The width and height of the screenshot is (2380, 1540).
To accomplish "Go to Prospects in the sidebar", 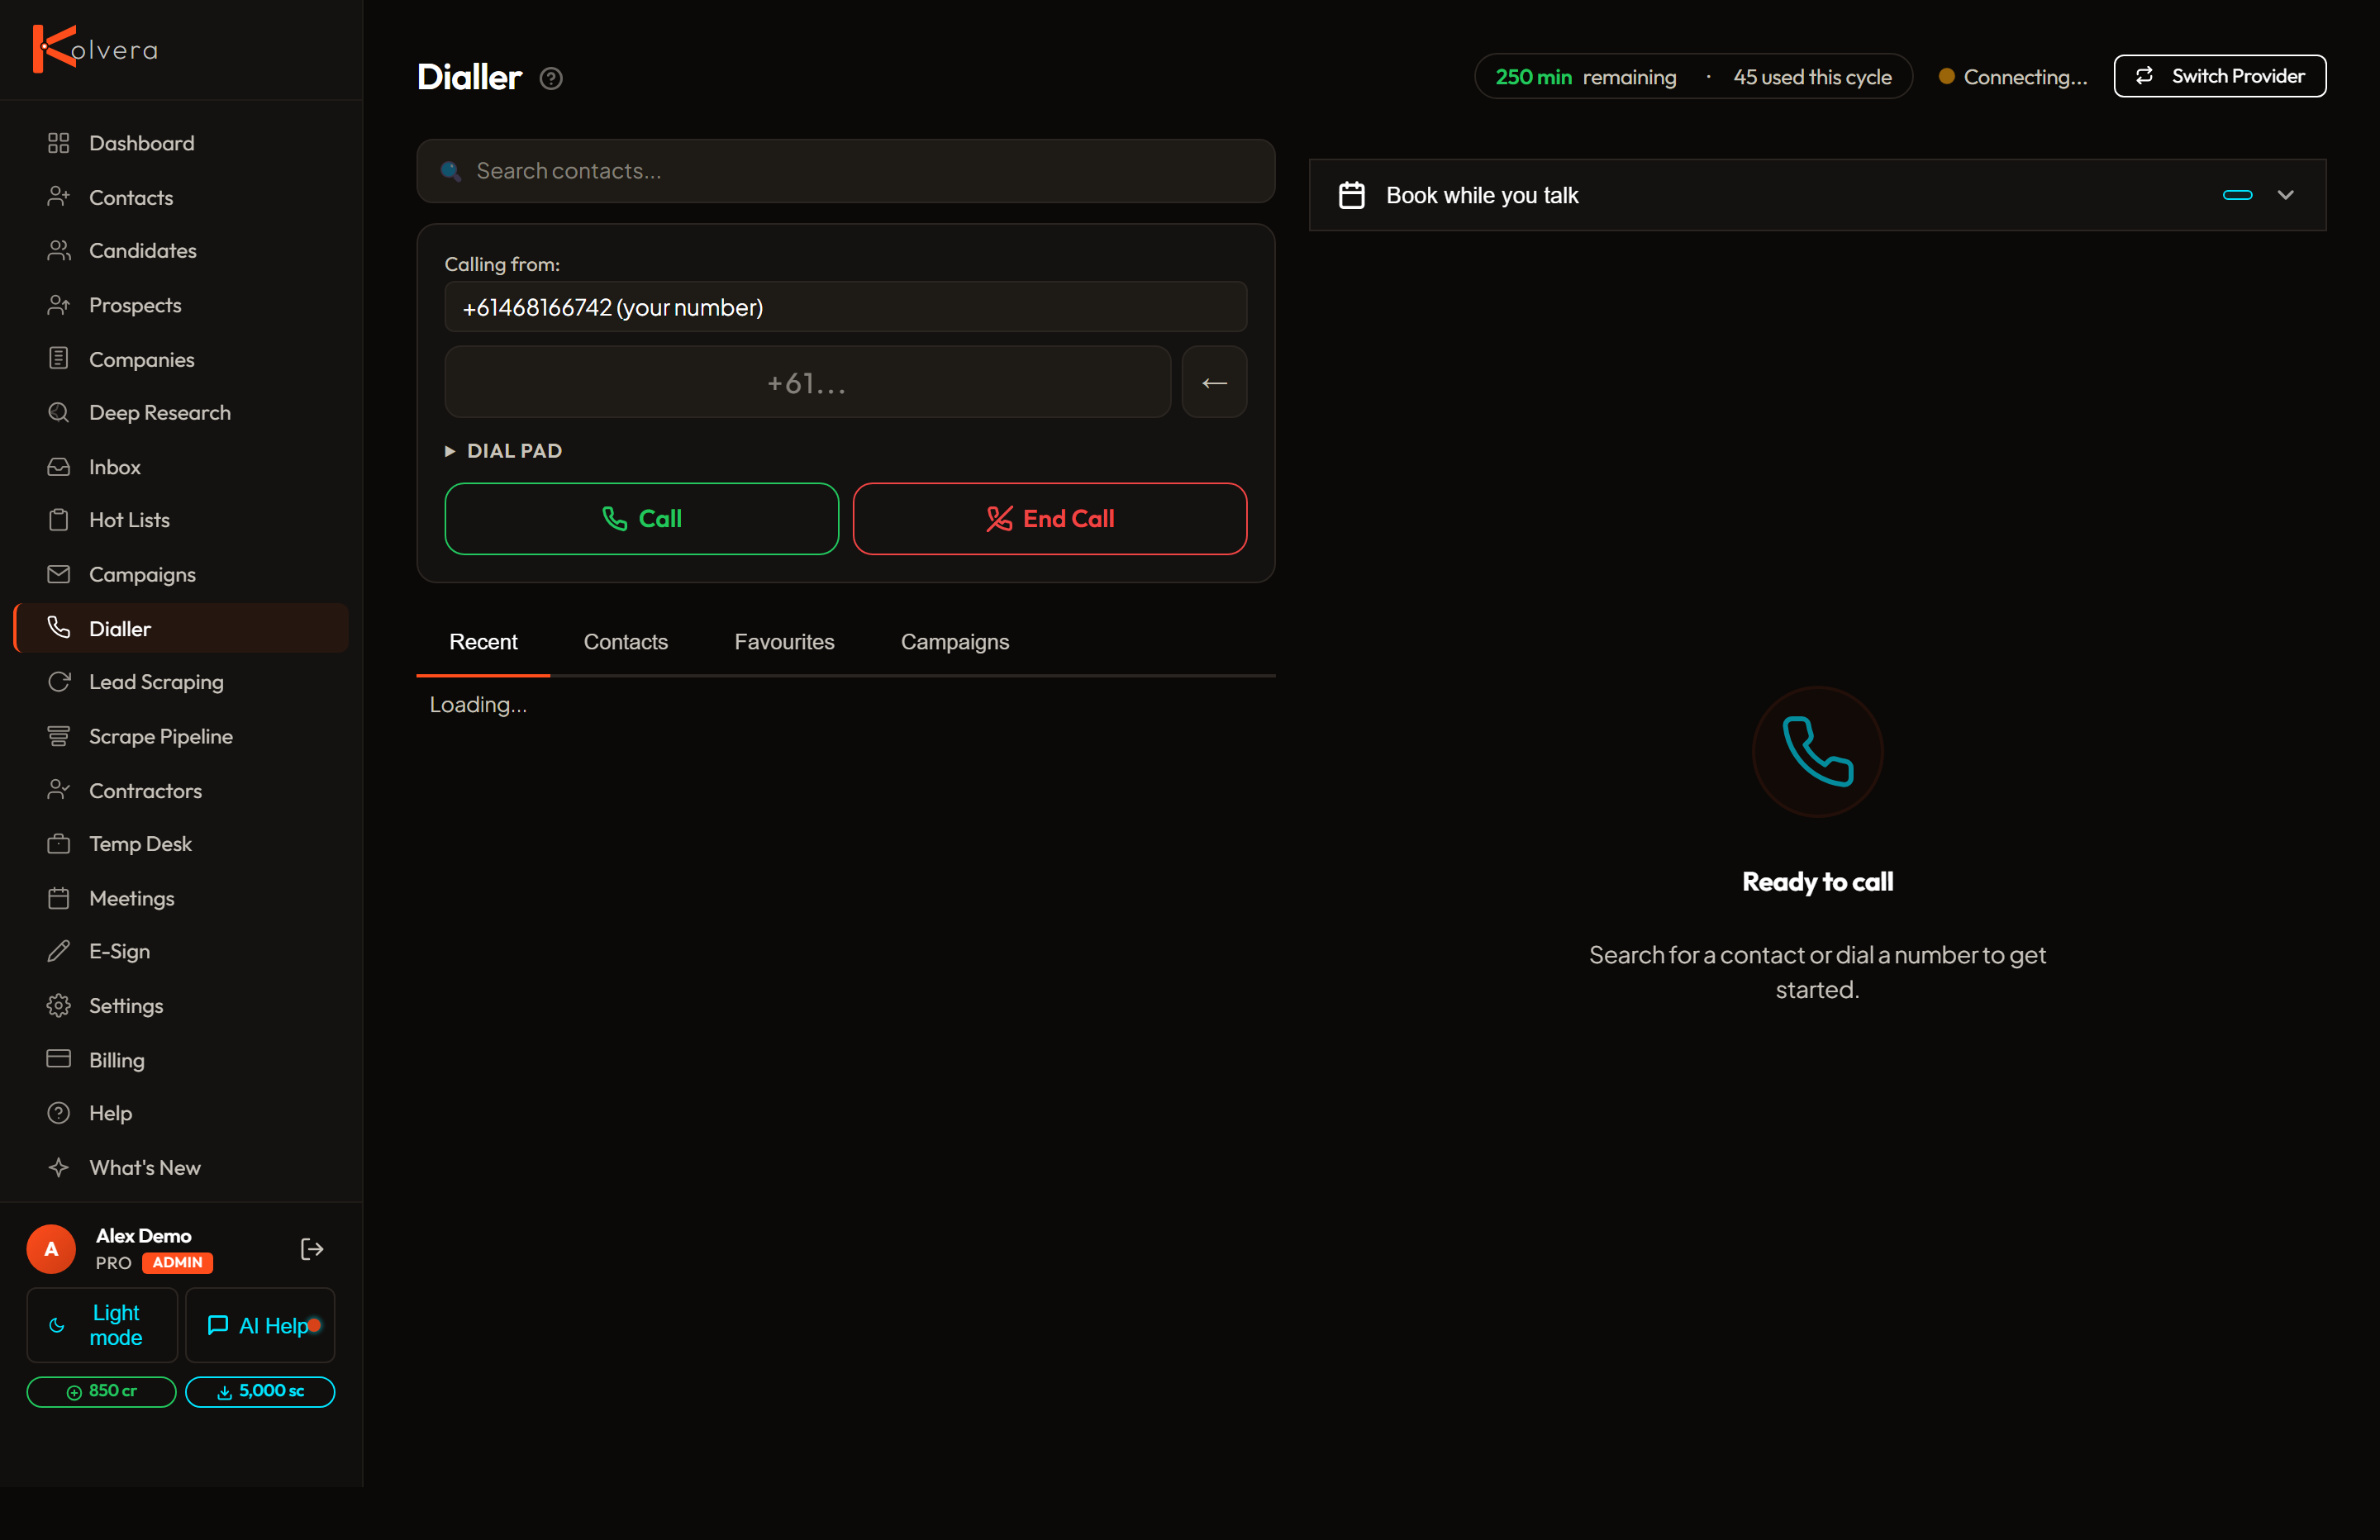I will point(181,305).
